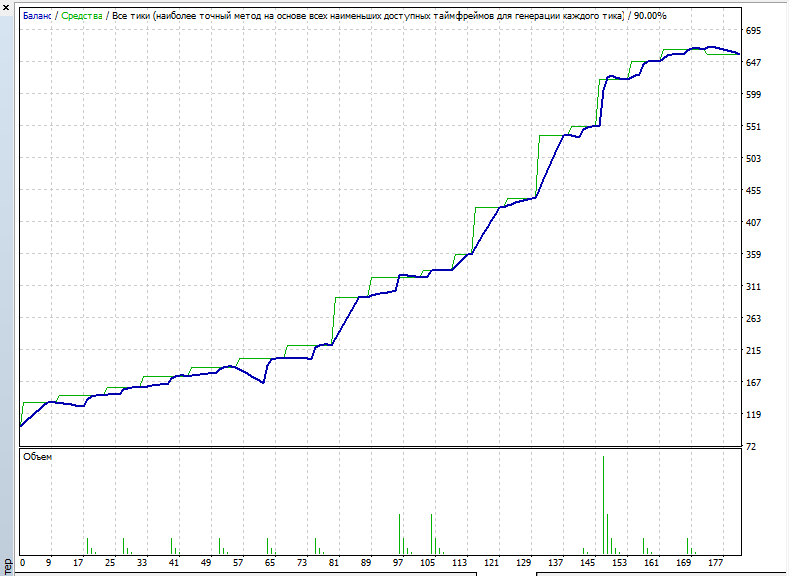This screenshot has height=576, width=789.
Task: Click the 359 value on the vertical axis
Action: [753, 255]
